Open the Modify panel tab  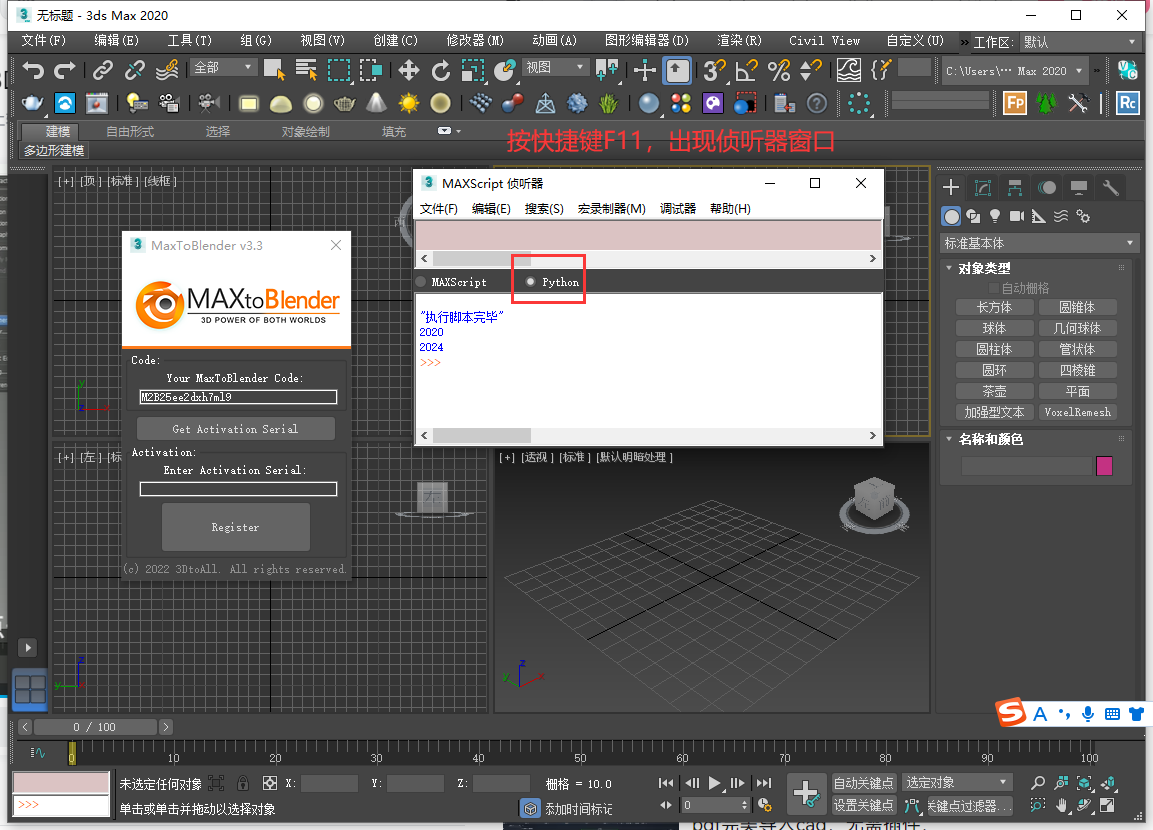point(983,187)
